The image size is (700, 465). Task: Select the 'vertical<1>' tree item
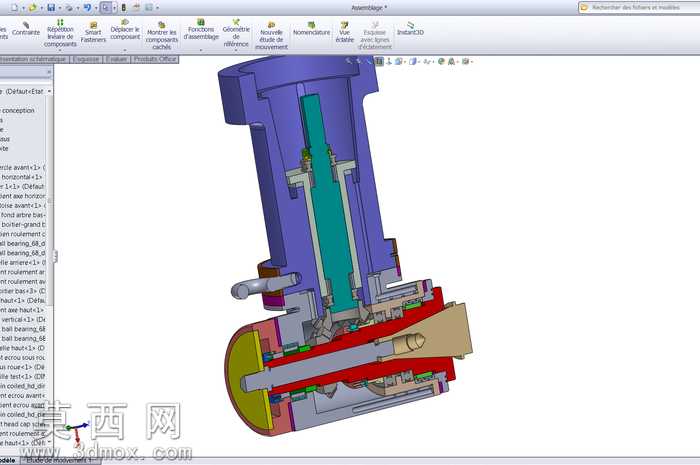pos(23,320)
